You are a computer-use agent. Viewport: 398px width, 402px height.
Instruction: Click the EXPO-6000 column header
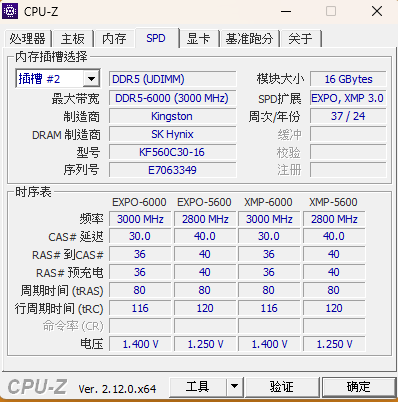(x=139, y=202)
